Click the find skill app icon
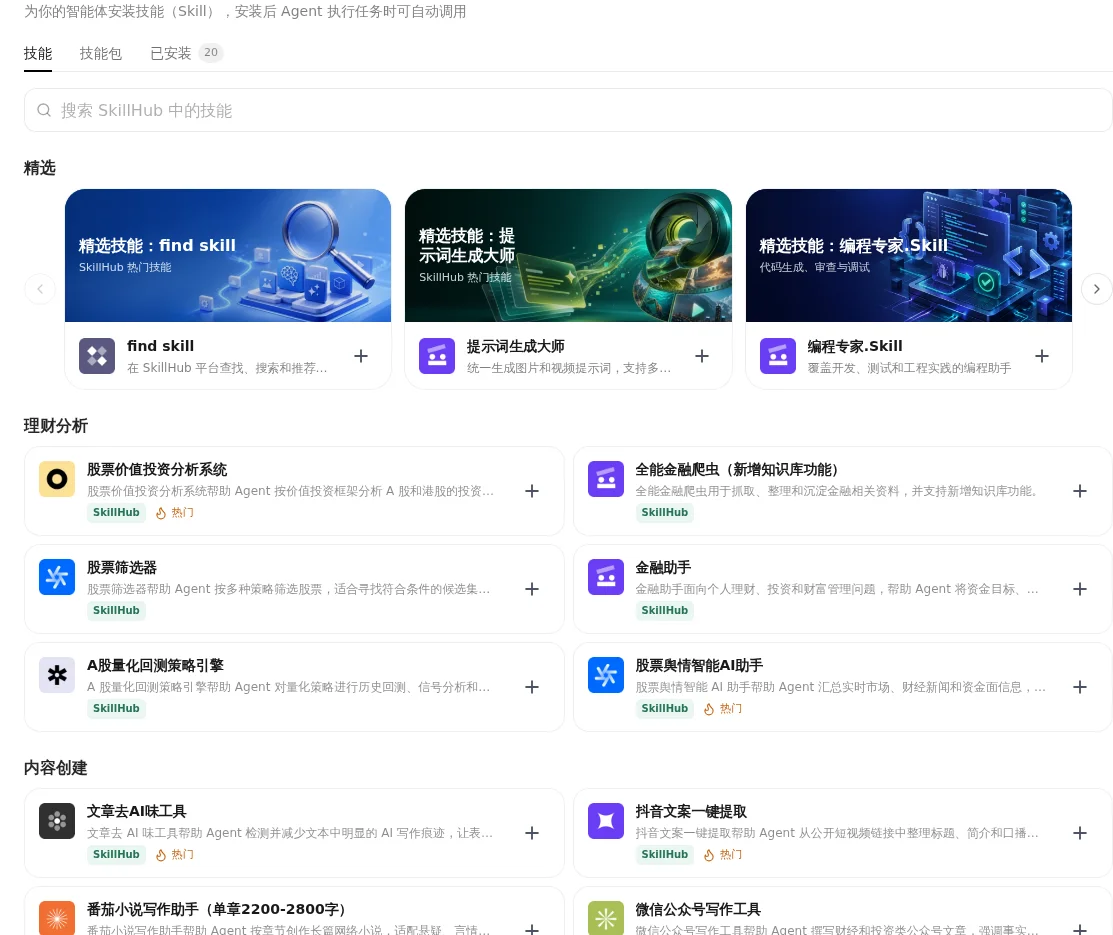1113x935 pixels. coord(97,356)
